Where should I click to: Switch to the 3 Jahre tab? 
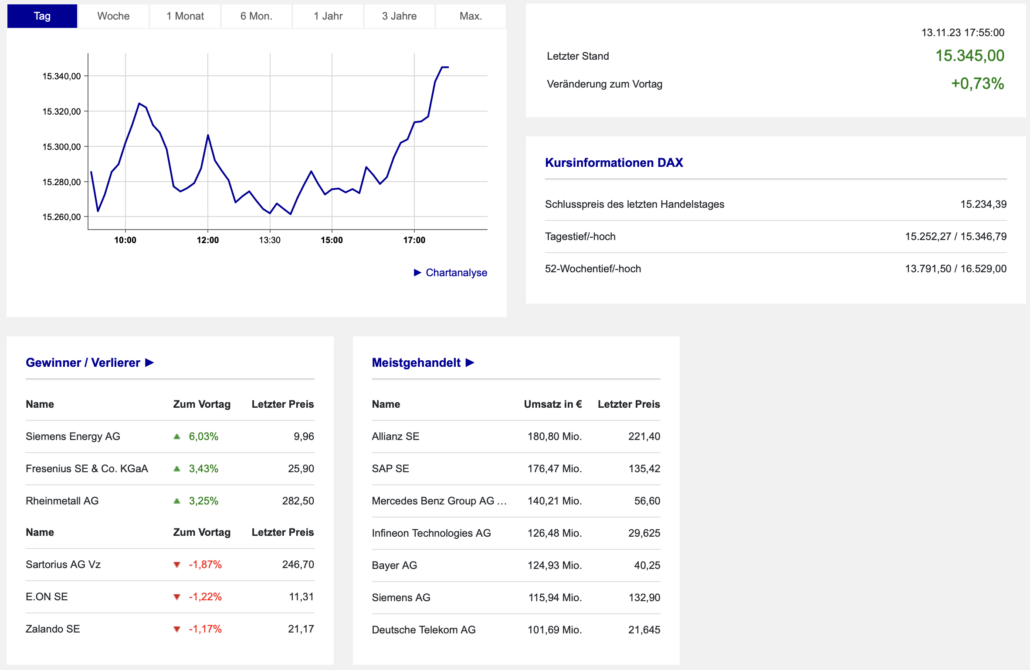click(x=400, y=16)
